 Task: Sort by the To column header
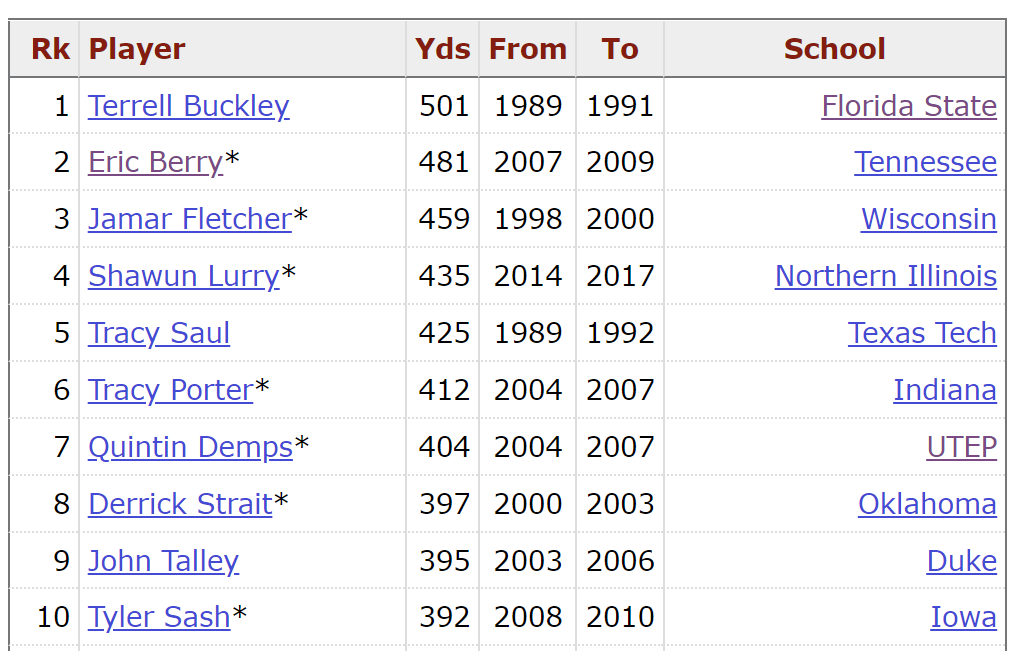tap(620, 49)
